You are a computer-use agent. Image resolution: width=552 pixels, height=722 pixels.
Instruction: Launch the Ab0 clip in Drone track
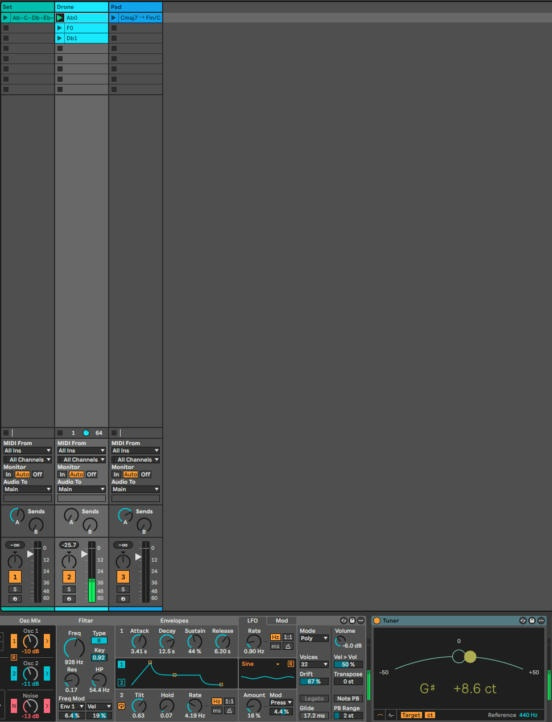(x=60, y=18)
